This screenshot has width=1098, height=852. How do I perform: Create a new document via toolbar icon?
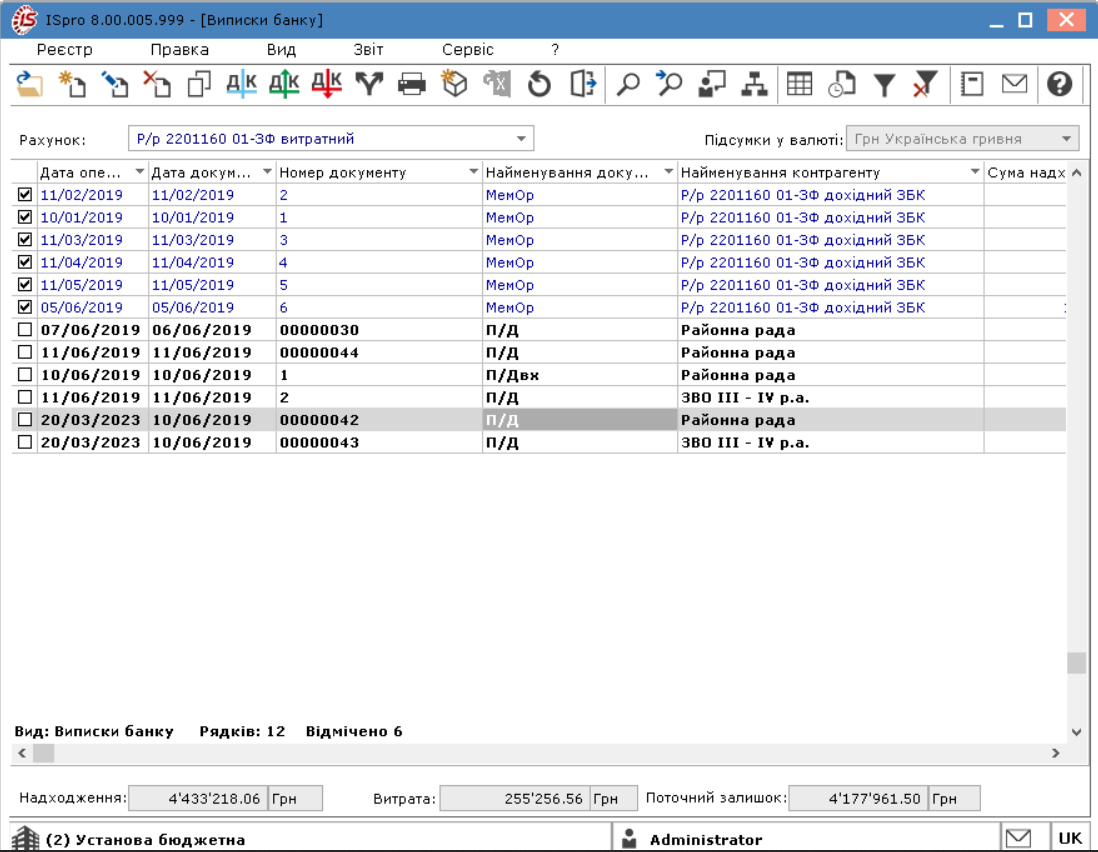[x=72, y=84]
